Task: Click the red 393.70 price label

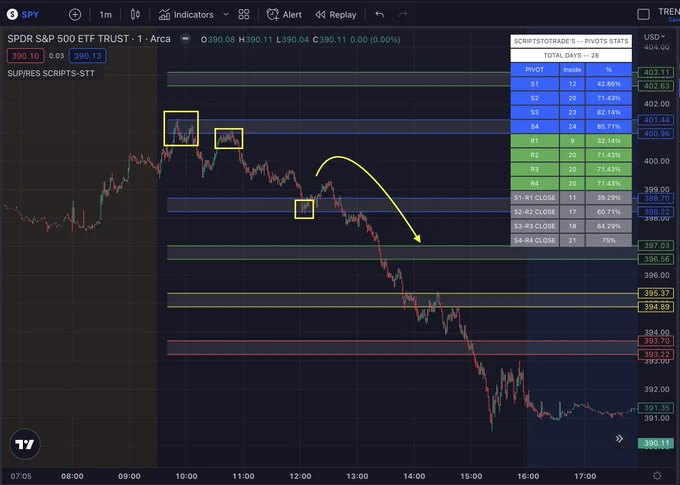Action: point(656,341)
